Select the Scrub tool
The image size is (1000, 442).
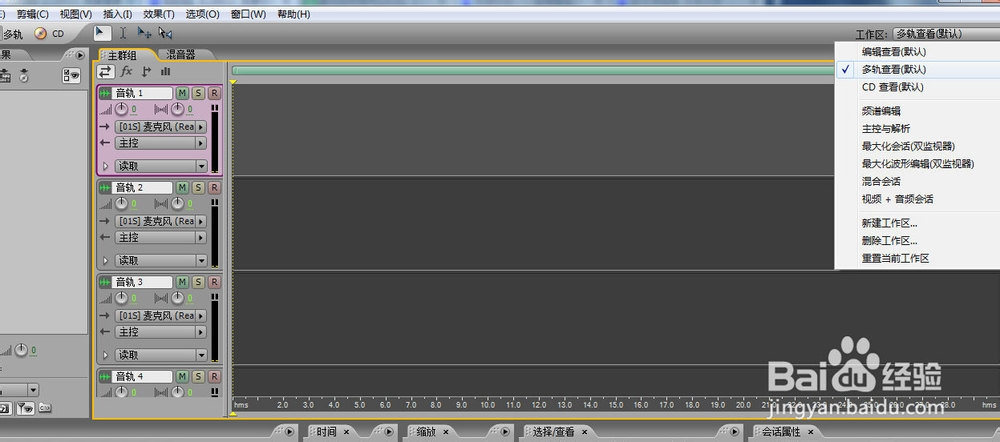point(165,33)
